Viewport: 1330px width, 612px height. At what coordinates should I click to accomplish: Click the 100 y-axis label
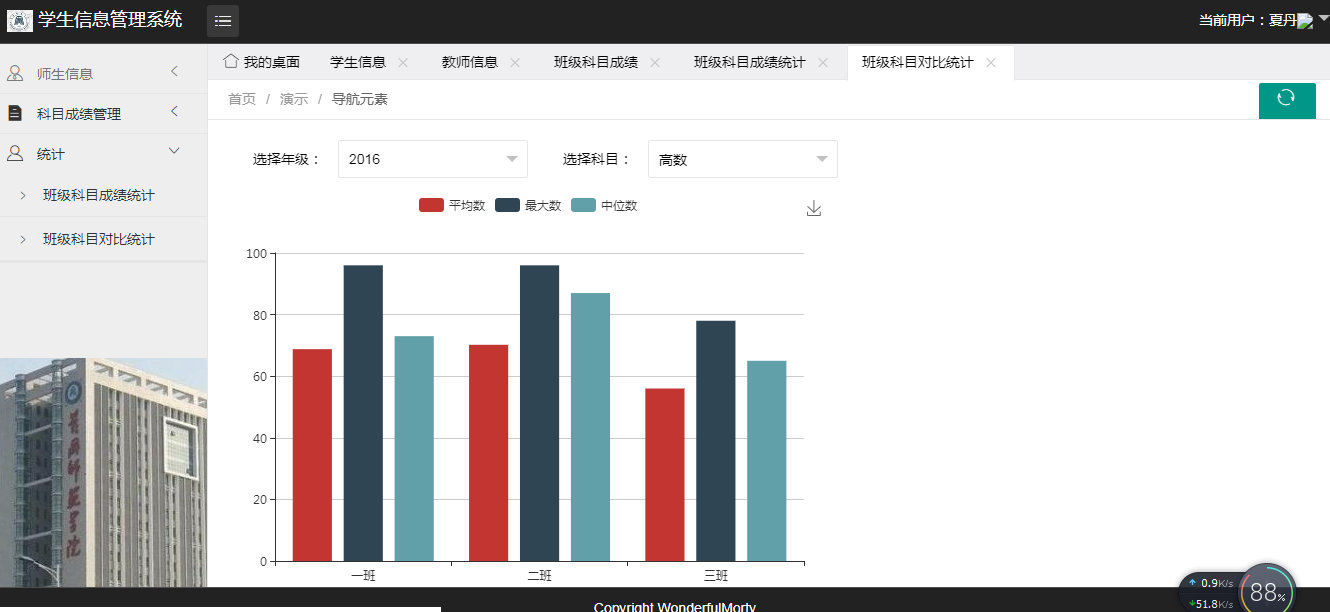click(x=256, y=254)
